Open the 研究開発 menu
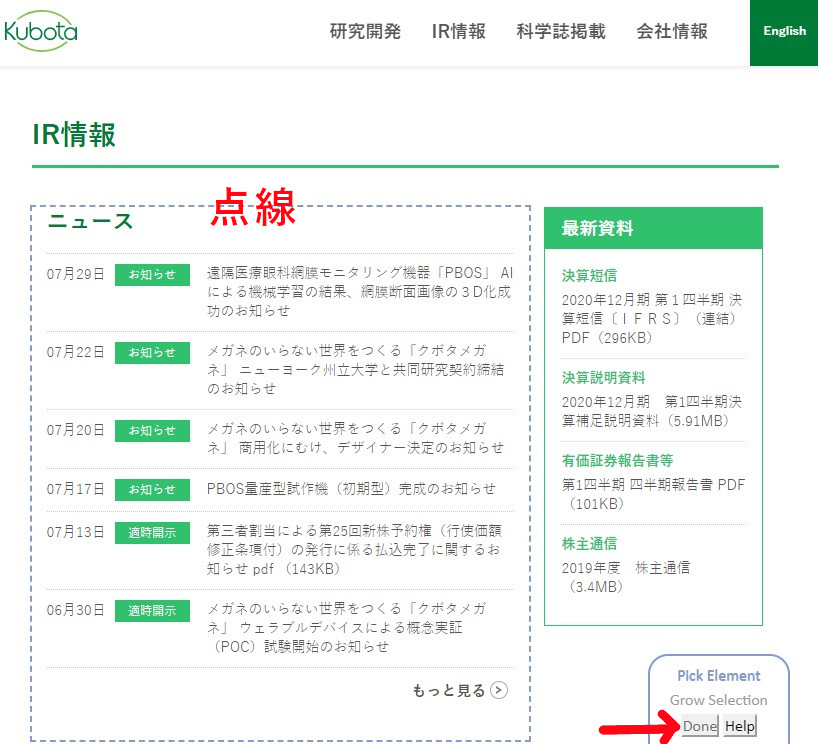 (x=365, y=31)
